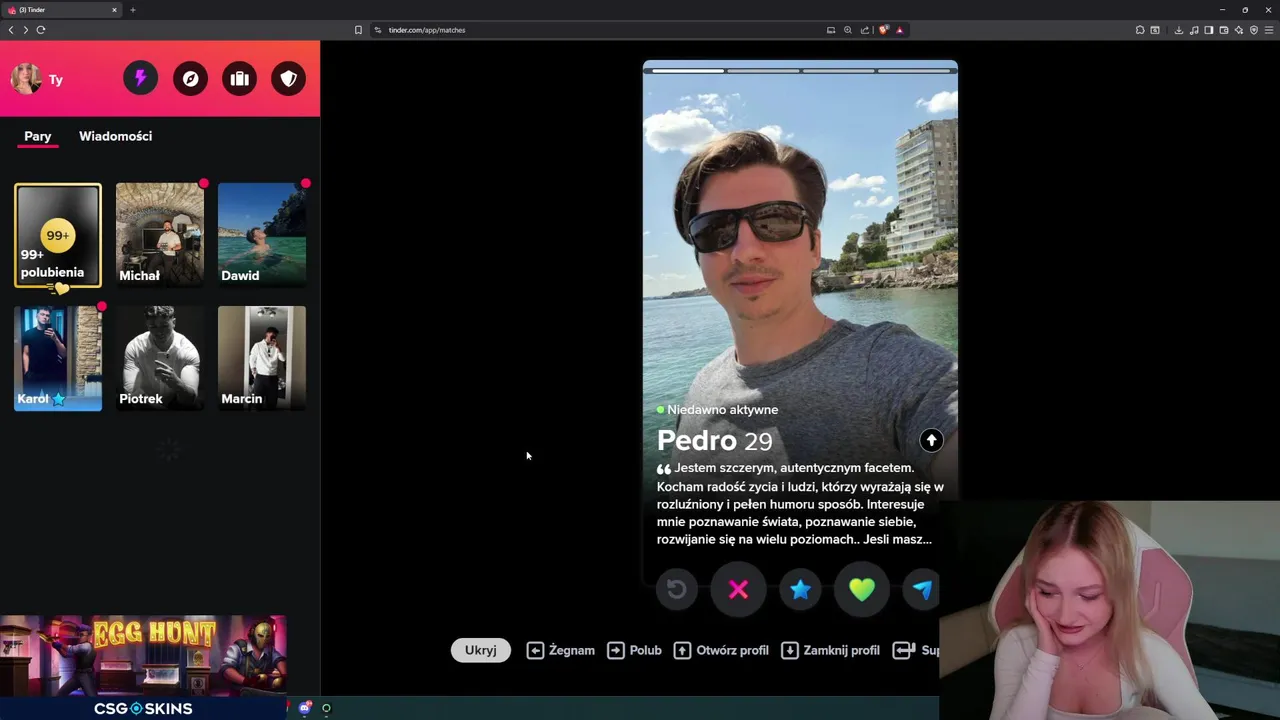The image size is (1280, 720).
Task: Open match card for Piotrek
Action: [x=160, y=358]
